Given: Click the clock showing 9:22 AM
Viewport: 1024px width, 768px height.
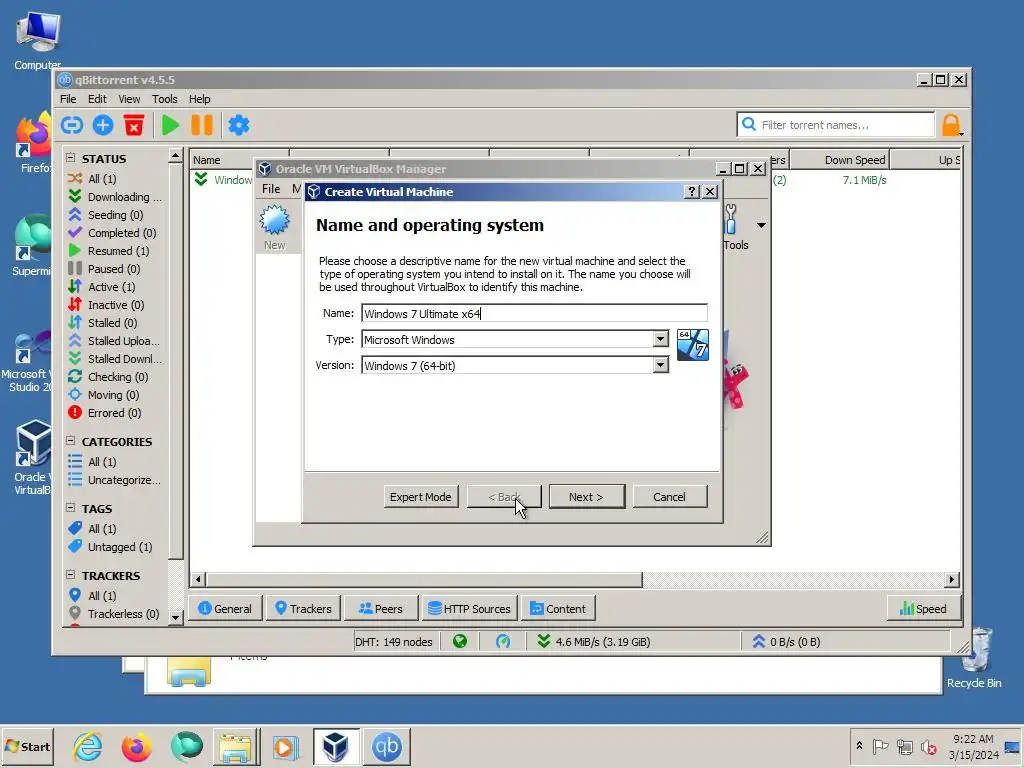Looking at the screenshot, I should [x=973, y=739].
